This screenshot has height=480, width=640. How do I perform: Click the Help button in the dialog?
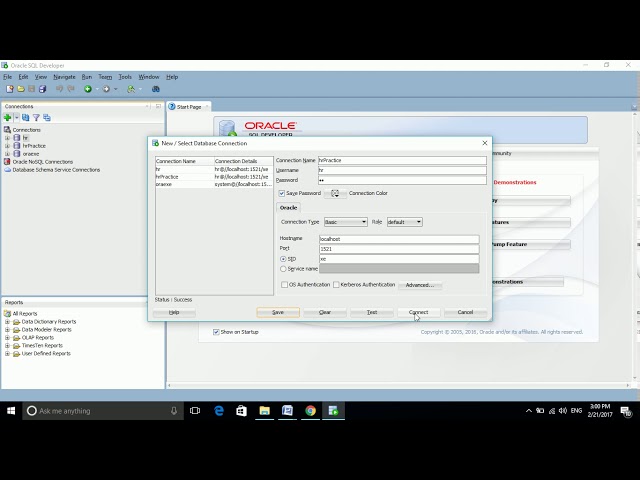174,312
